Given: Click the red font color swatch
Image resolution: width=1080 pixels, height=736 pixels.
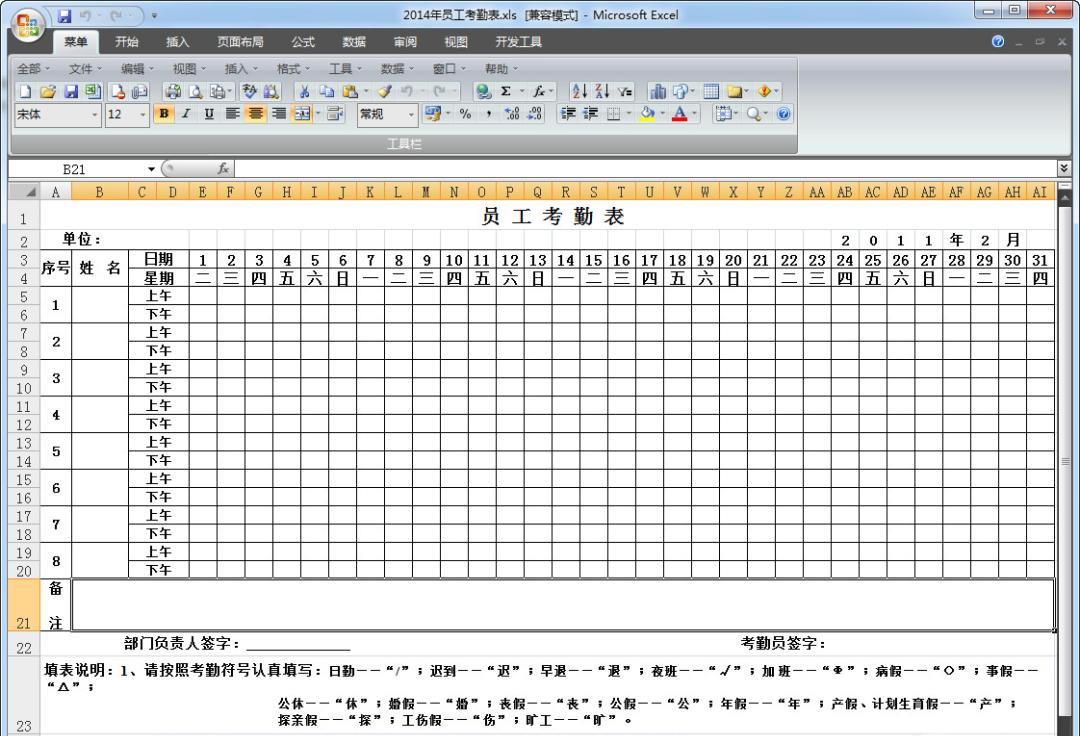Looking at the screenshot, I should pyautogui.click(x=679, y=119).
